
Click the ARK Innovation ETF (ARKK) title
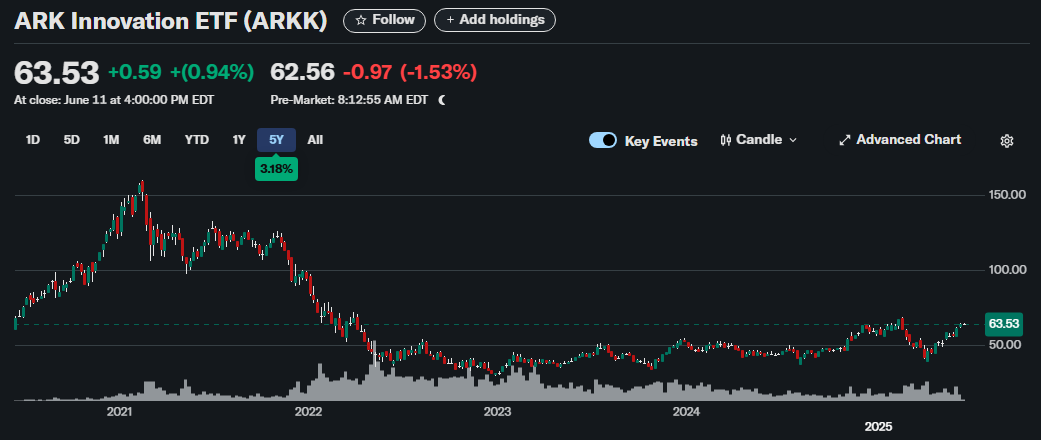[171, 21]
